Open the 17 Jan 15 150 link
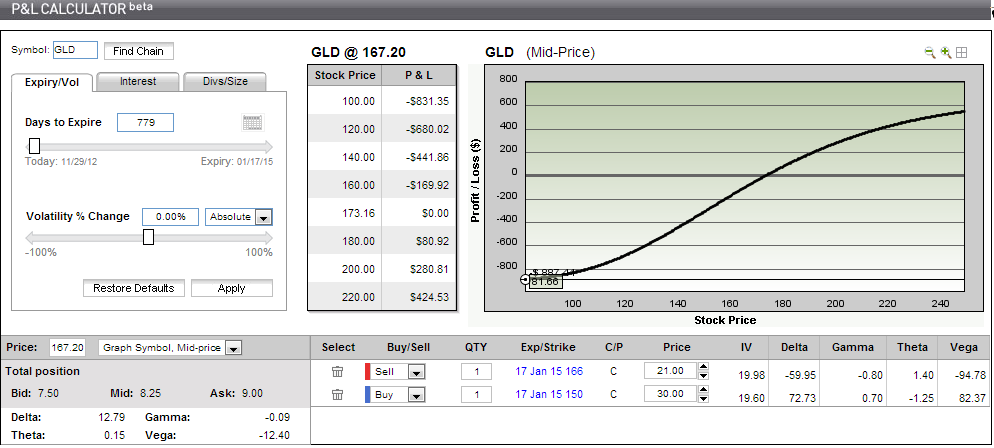The height and width of the screenshot is (448, 994). [x=549, y=394]
